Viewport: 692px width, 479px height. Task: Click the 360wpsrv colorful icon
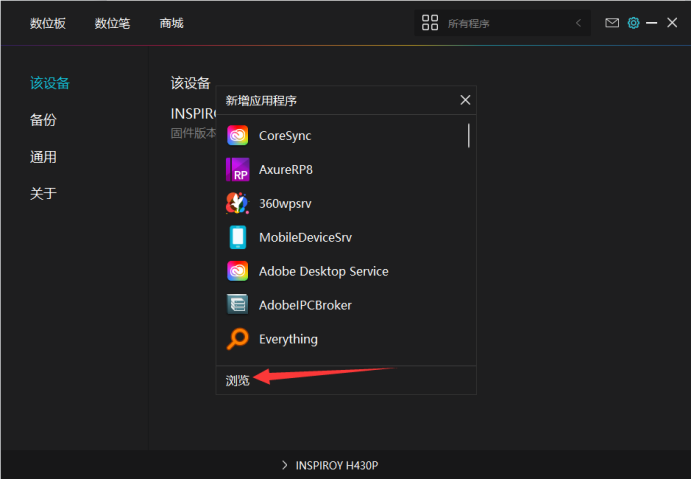tap(237, 203)
